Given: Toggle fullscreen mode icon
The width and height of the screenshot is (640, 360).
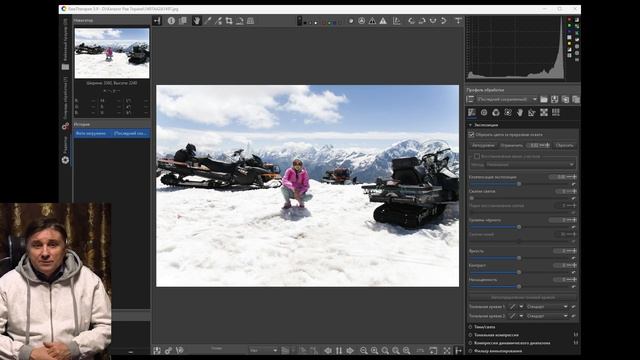Looking at the screenshot, I should [447, 350].
